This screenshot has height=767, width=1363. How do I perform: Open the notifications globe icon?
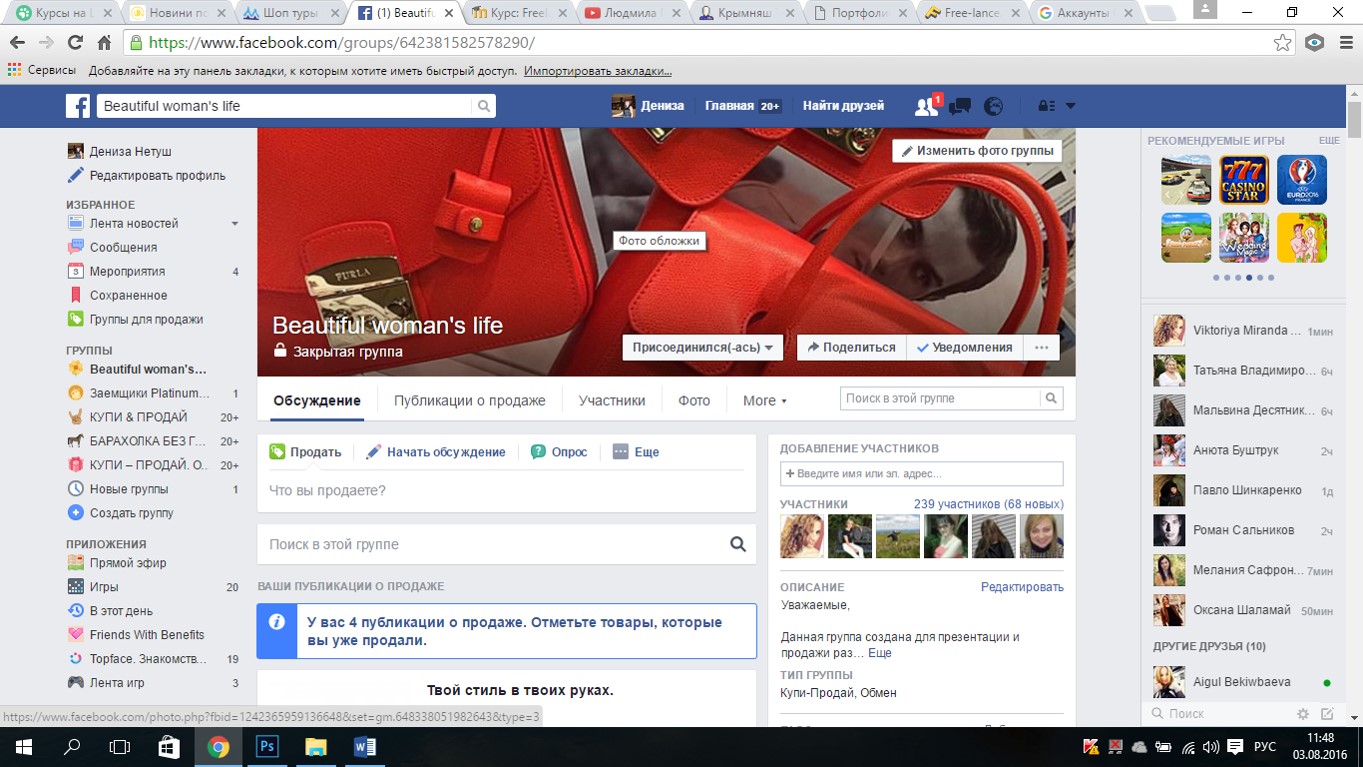pyautogui.click(x=993, y=106)
